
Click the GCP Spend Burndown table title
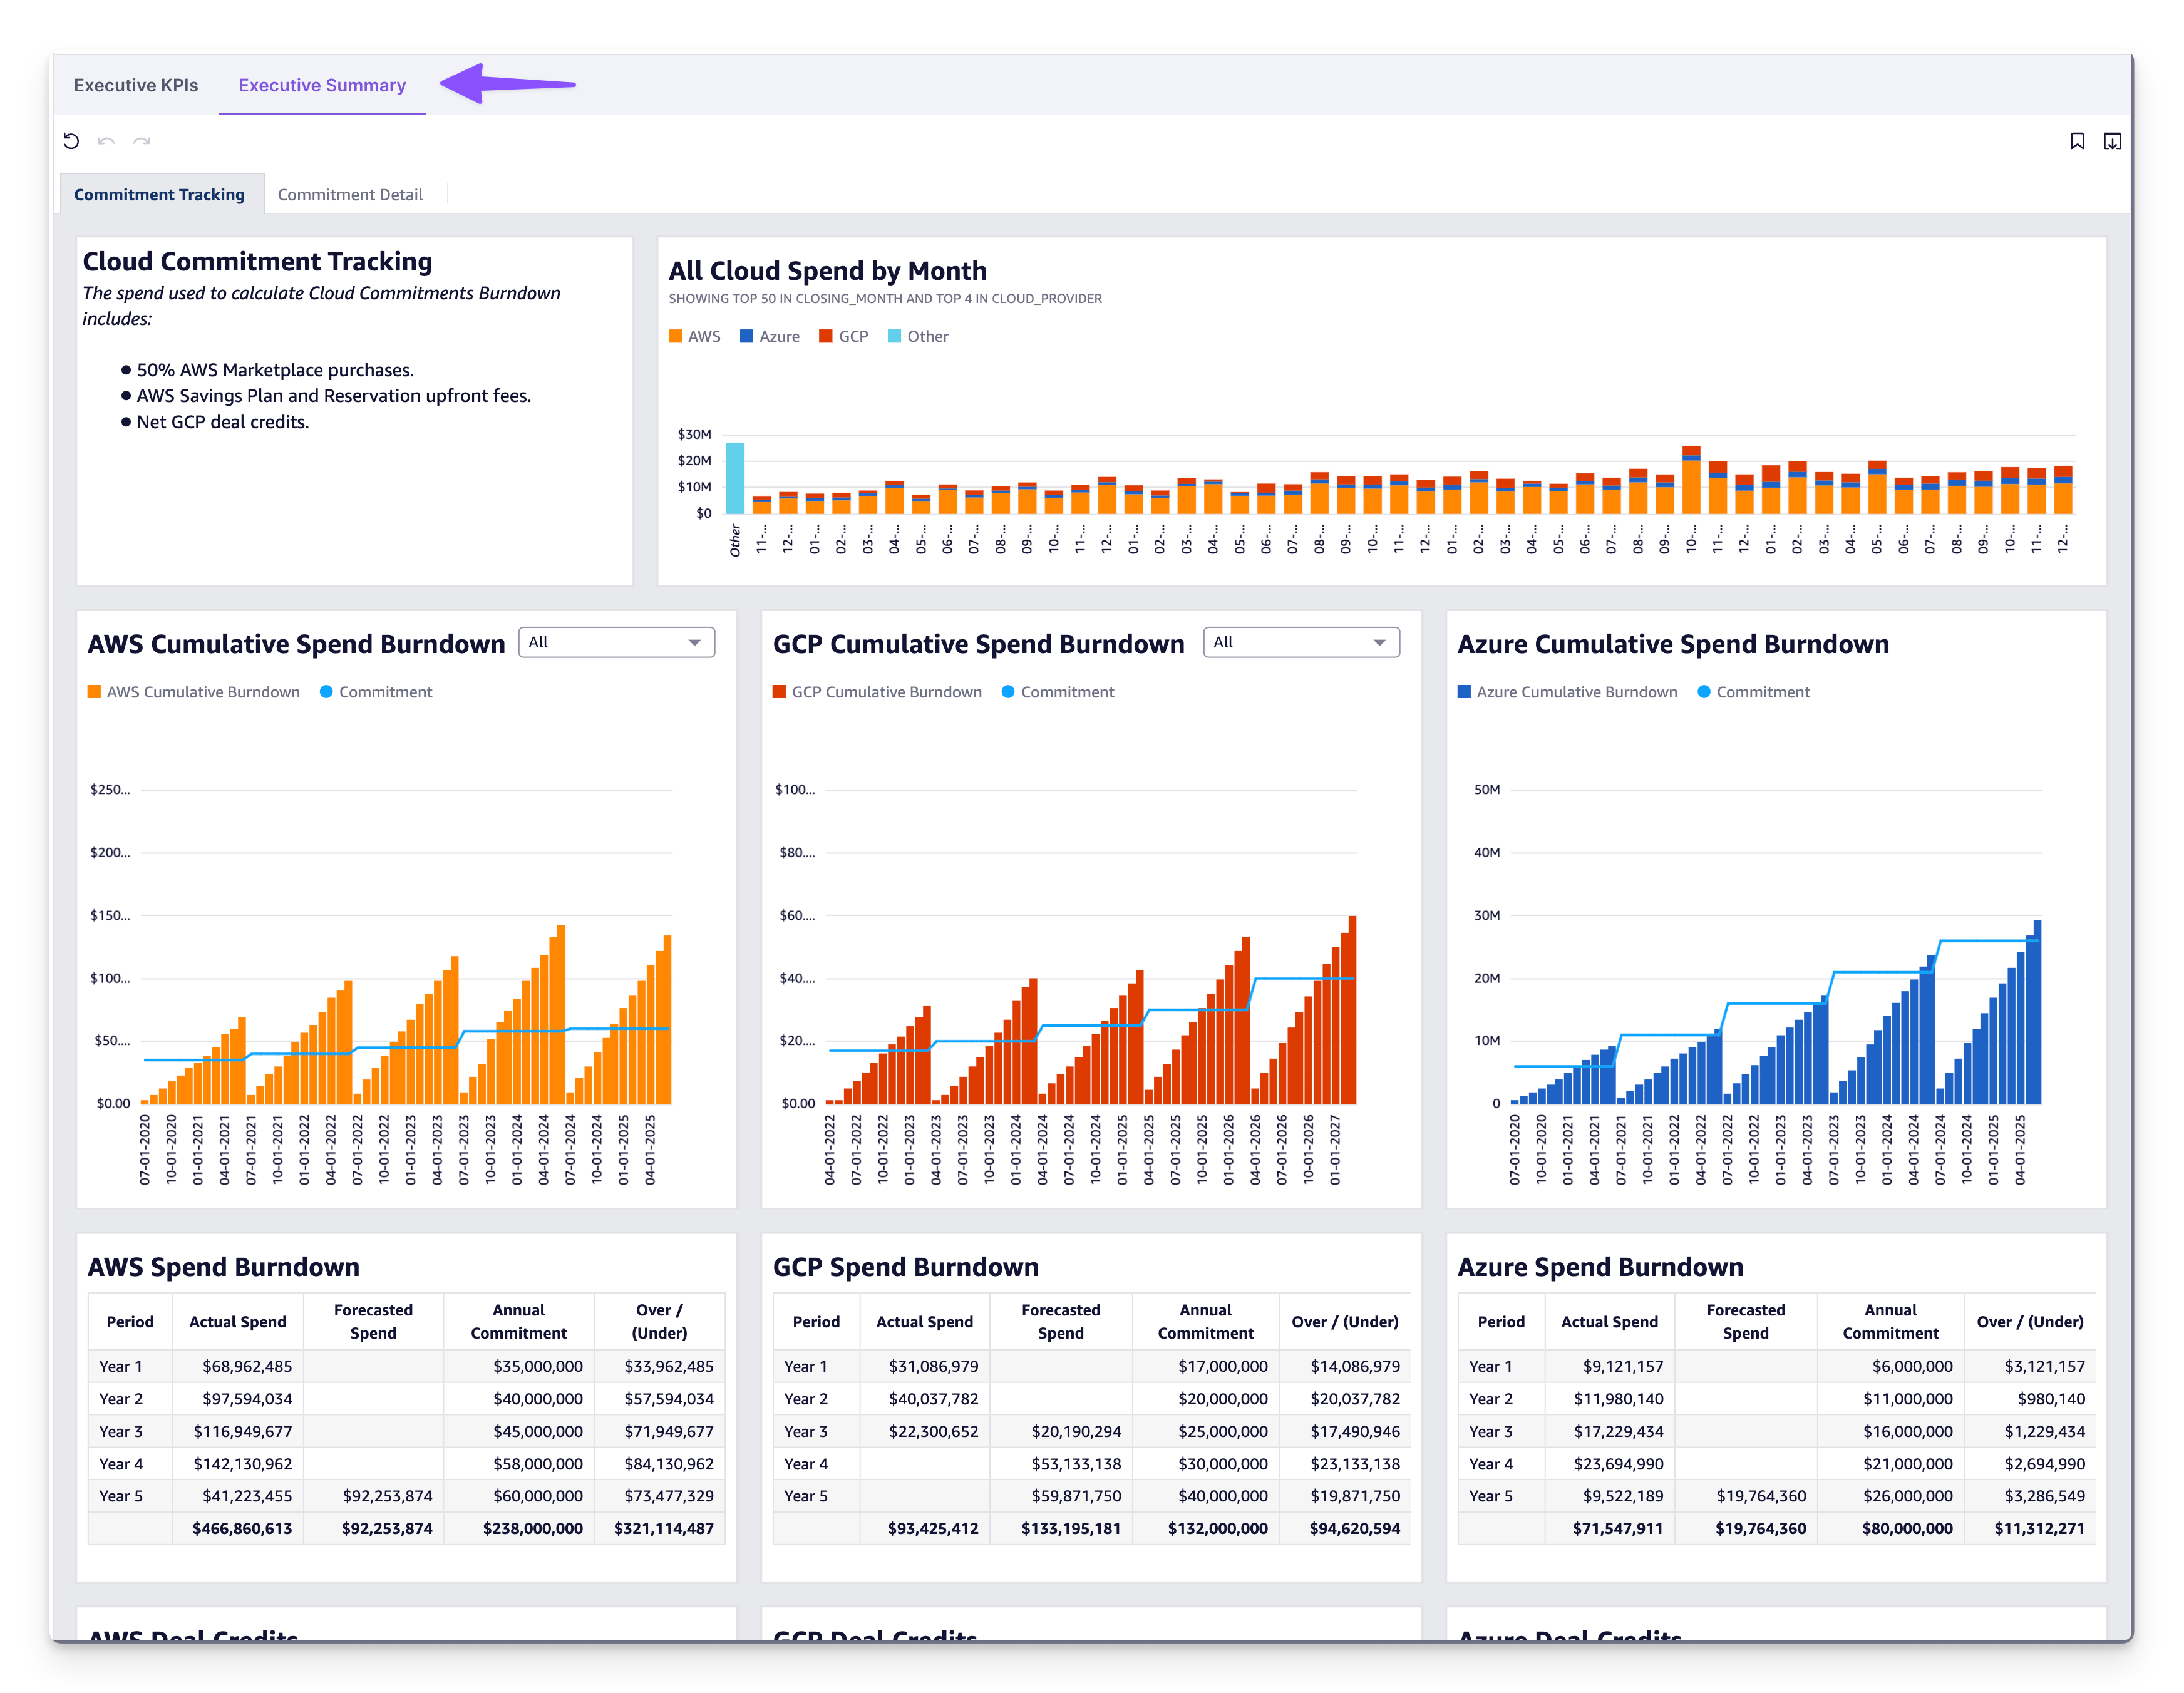tap(905, 1267)
